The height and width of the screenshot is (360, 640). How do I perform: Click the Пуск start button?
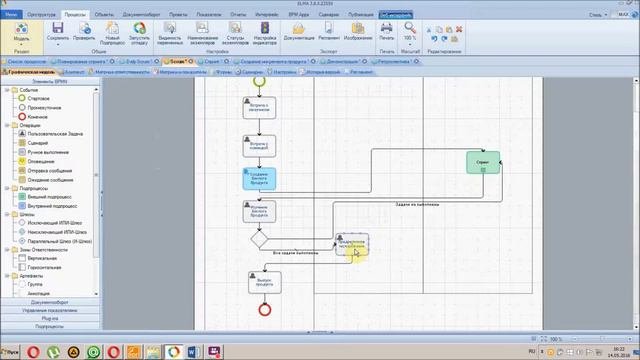(10, 352)
